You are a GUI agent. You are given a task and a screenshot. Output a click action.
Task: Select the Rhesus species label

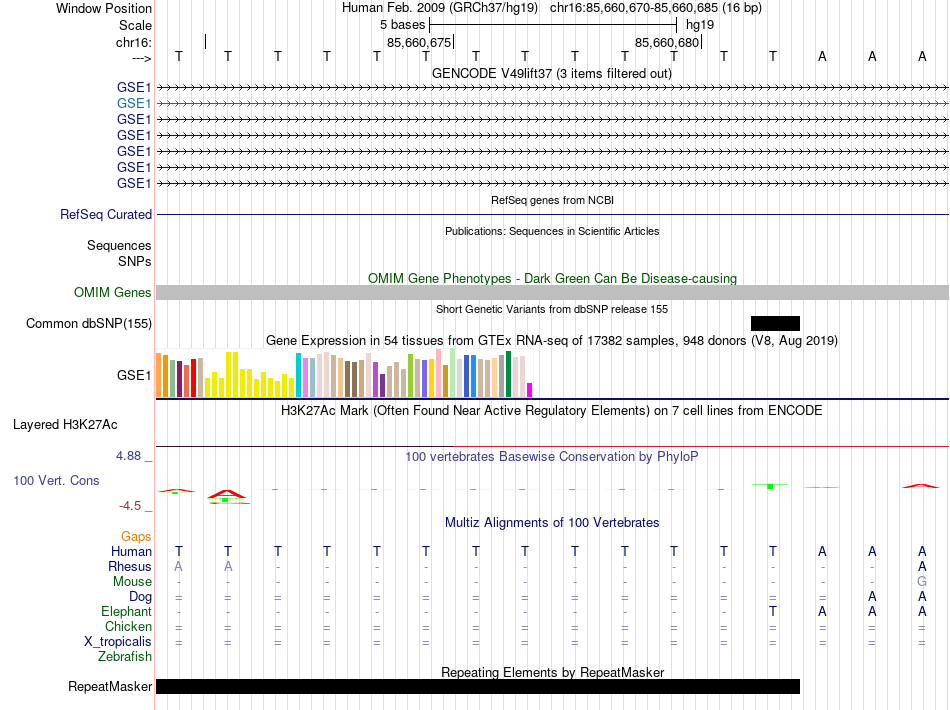[x=130, y=566]
